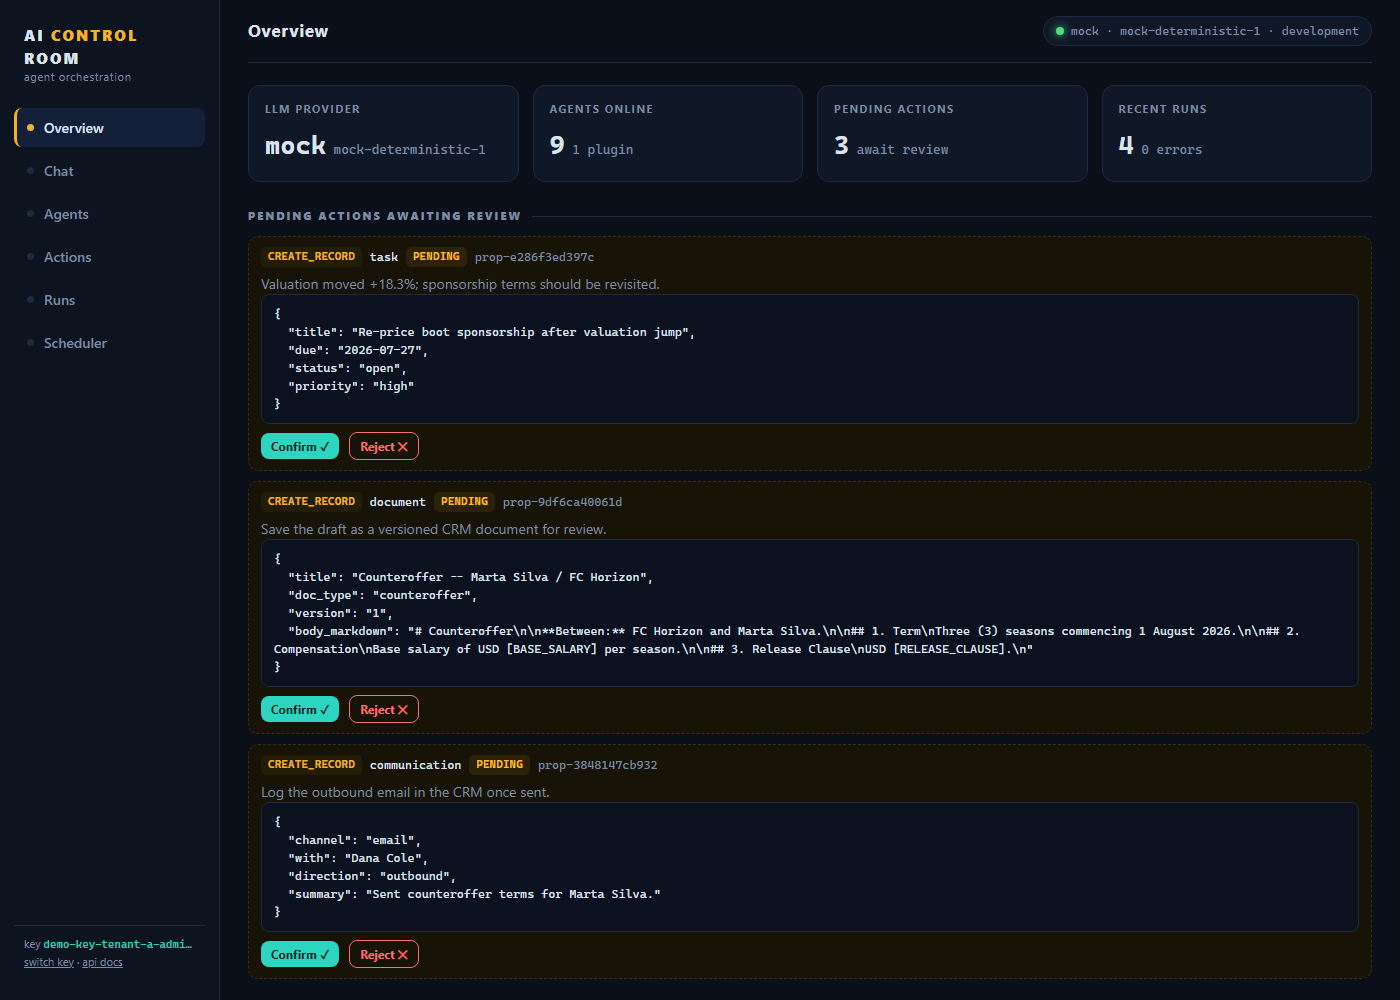Click the JSON payload of the communication record
This screenshot has width=1400, height=1000.
(810, 867)
